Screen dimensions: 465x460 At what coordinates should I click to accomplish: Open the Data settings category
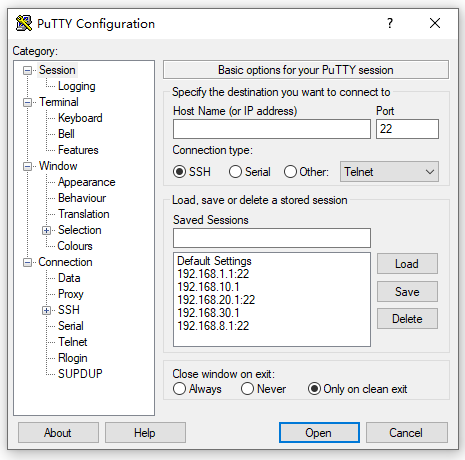tap(69, 278)
